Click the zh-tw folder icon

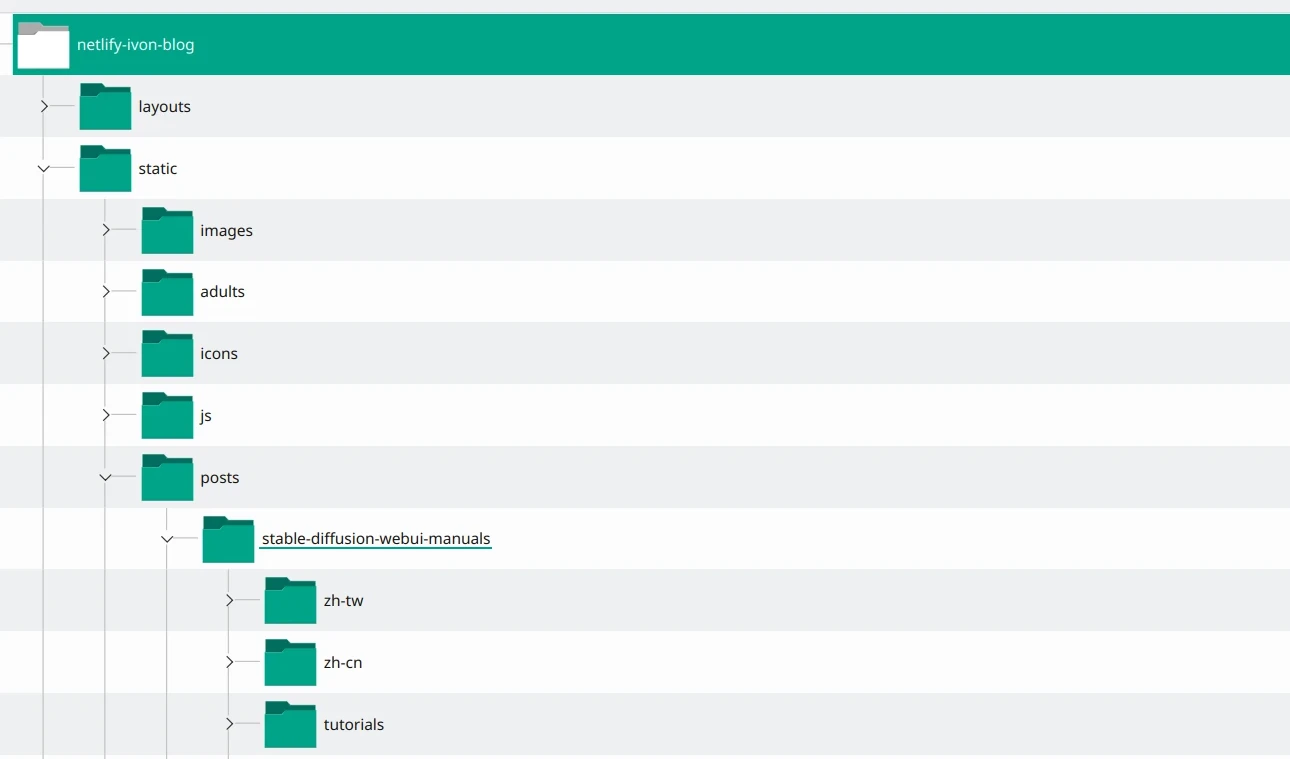pyautogui.click(x=290, y=601)
